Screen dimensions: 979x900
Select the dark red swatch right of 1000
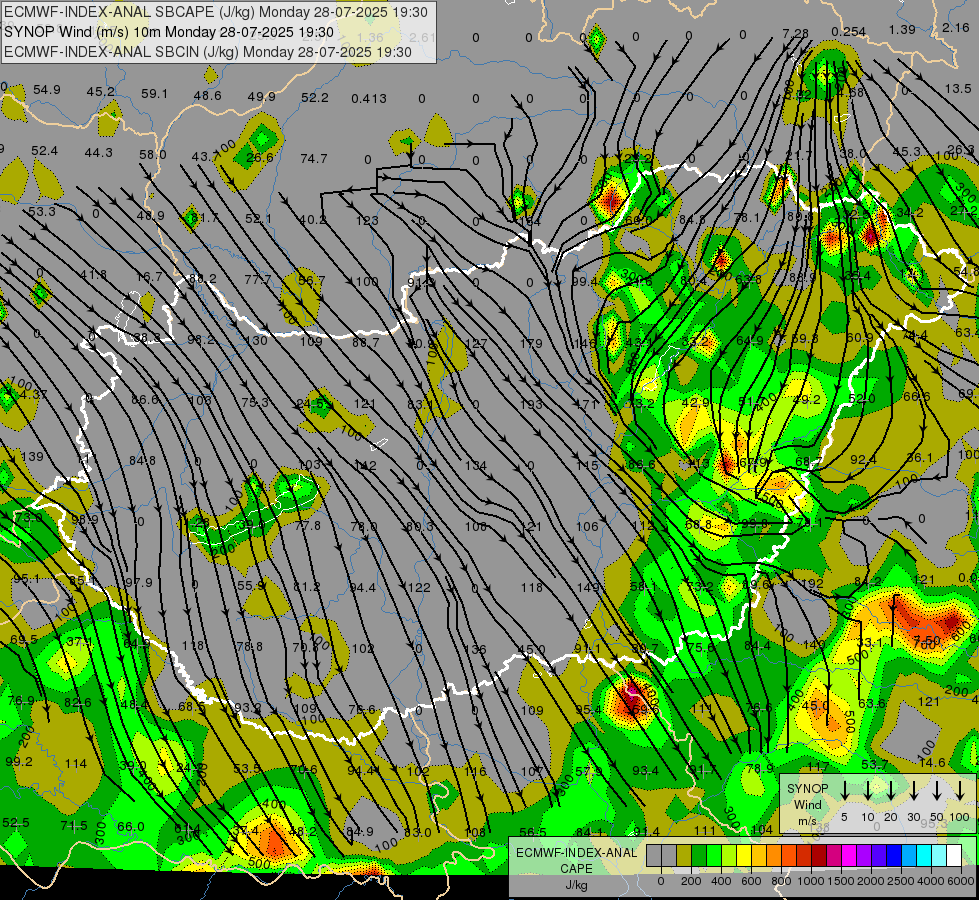pos(819,856)
